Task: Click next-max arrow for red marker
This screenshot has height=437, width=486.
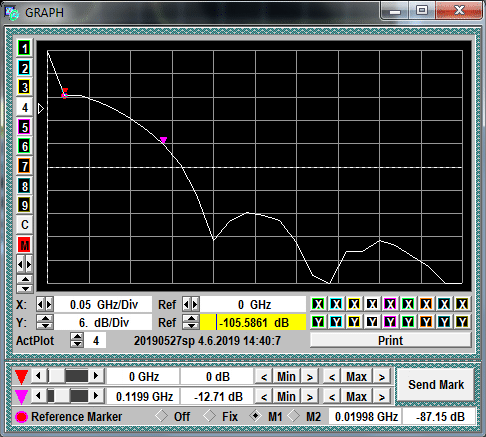Action: pos(381,377)
